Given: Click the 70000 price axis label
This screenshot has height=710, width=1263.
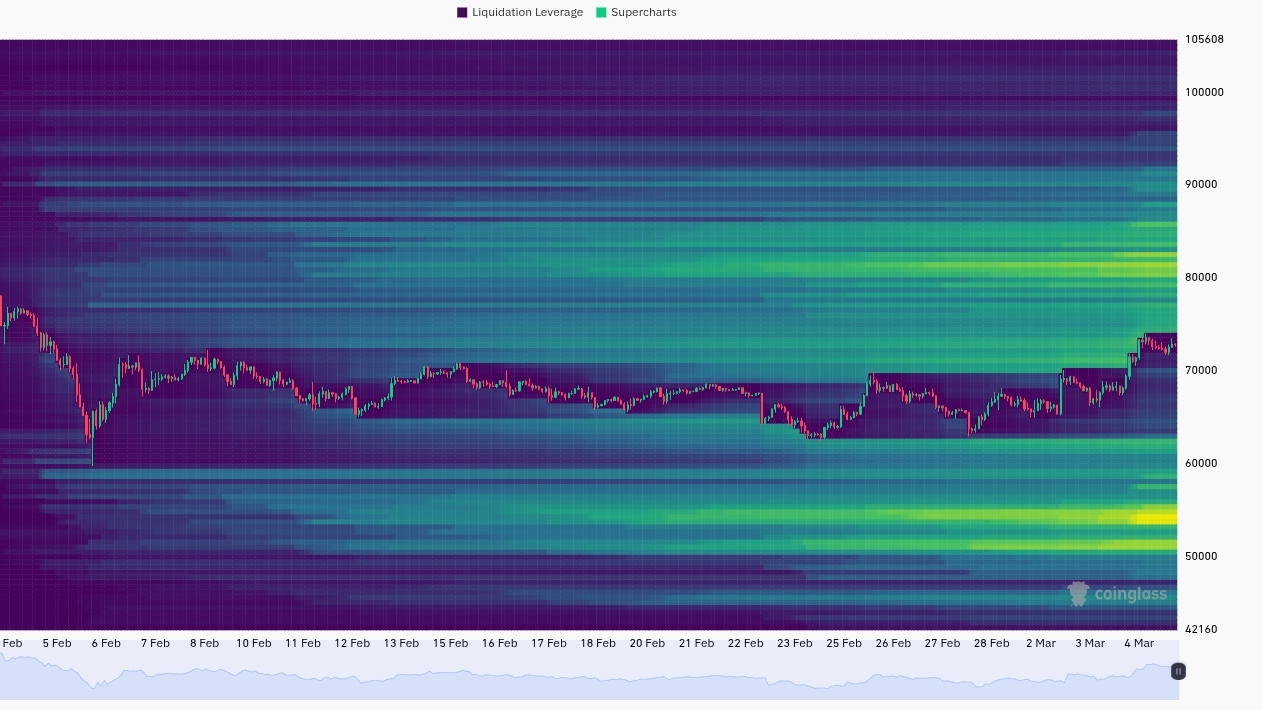Looking at the screenshot, I should 1201,370.
